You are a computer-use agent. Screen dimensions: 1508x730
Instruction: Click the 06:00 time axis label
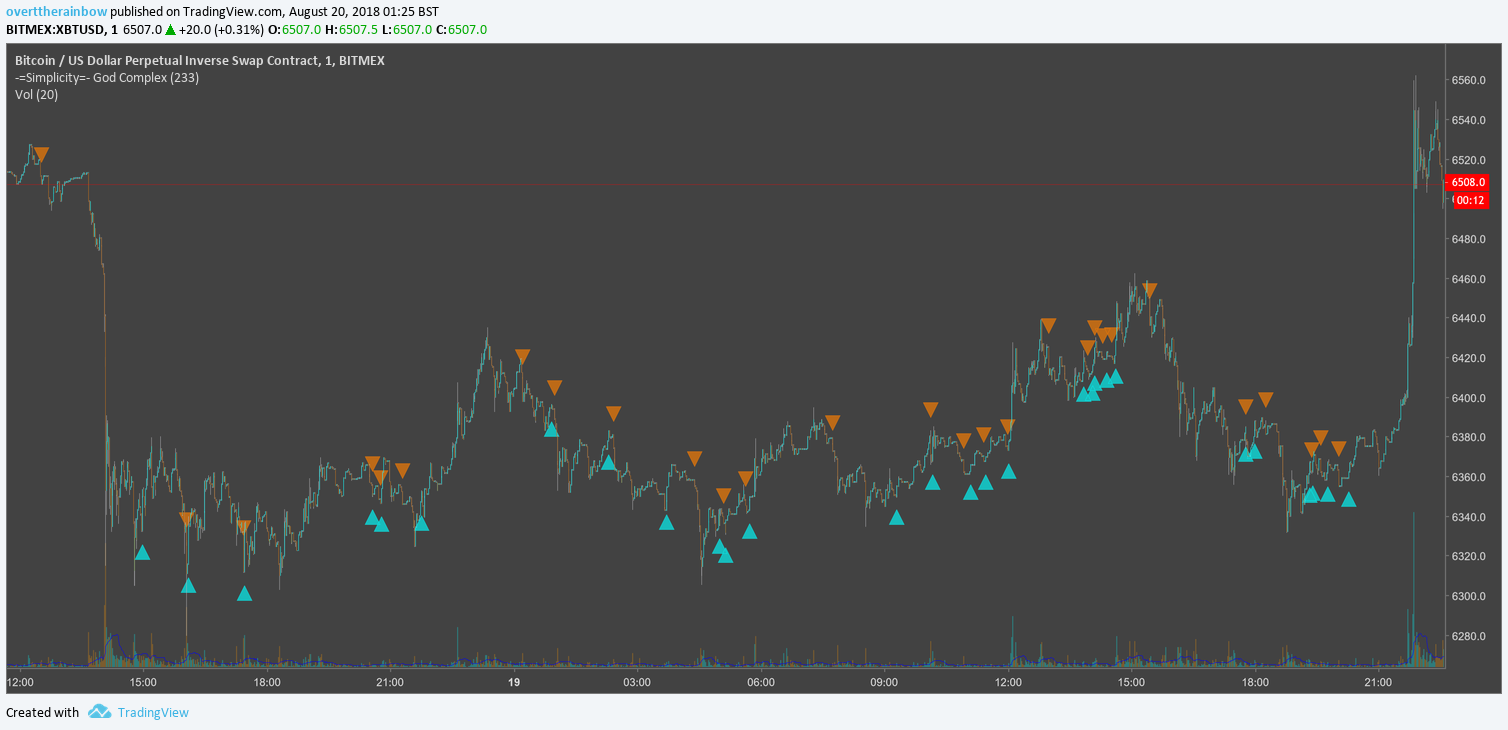[761, 682]
